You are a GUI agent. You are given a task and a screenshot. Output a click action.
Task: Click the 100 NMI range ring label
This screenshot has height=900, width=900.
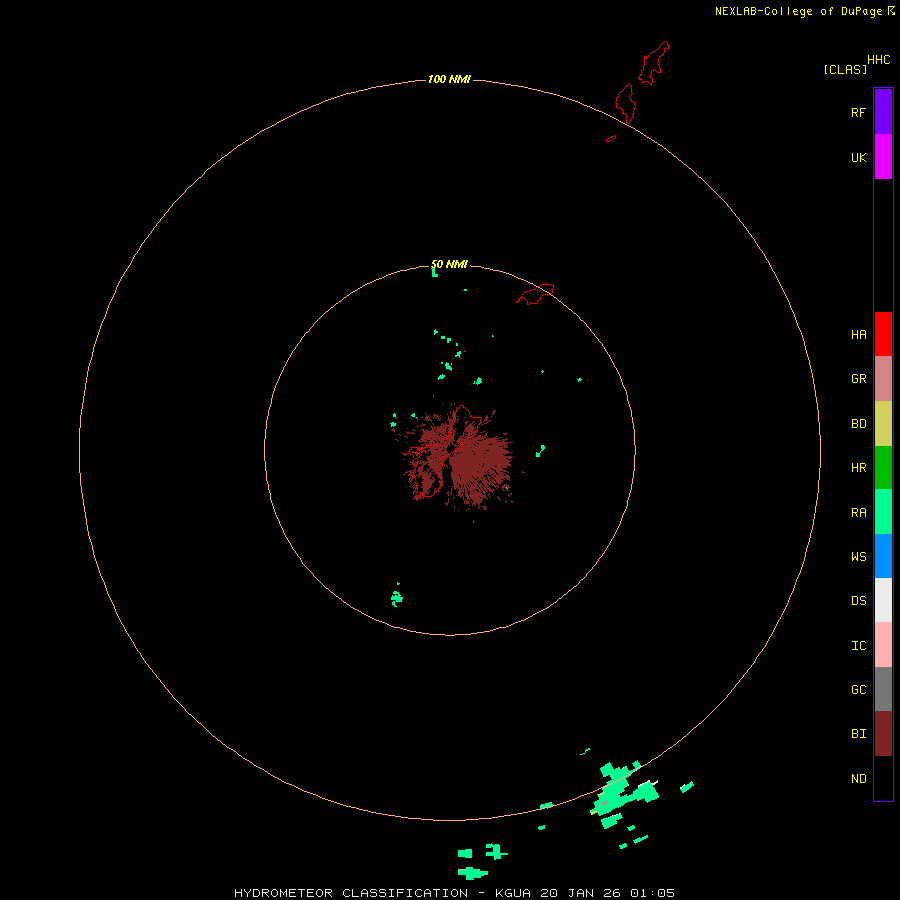click(449, 79)
